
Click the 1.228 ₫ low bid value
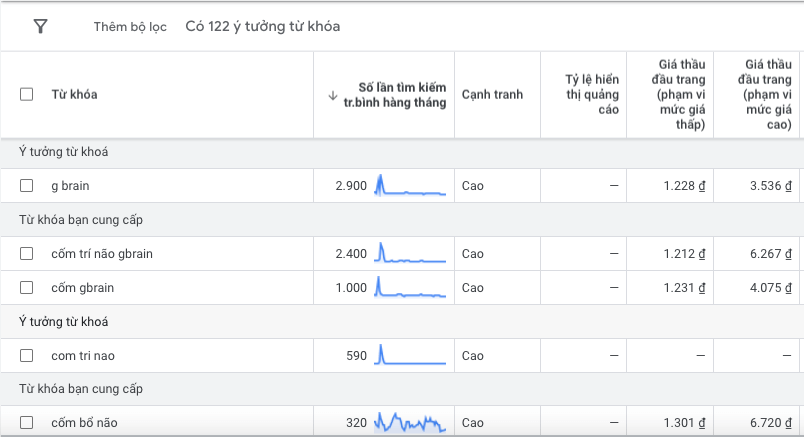[x=685, y=186]
